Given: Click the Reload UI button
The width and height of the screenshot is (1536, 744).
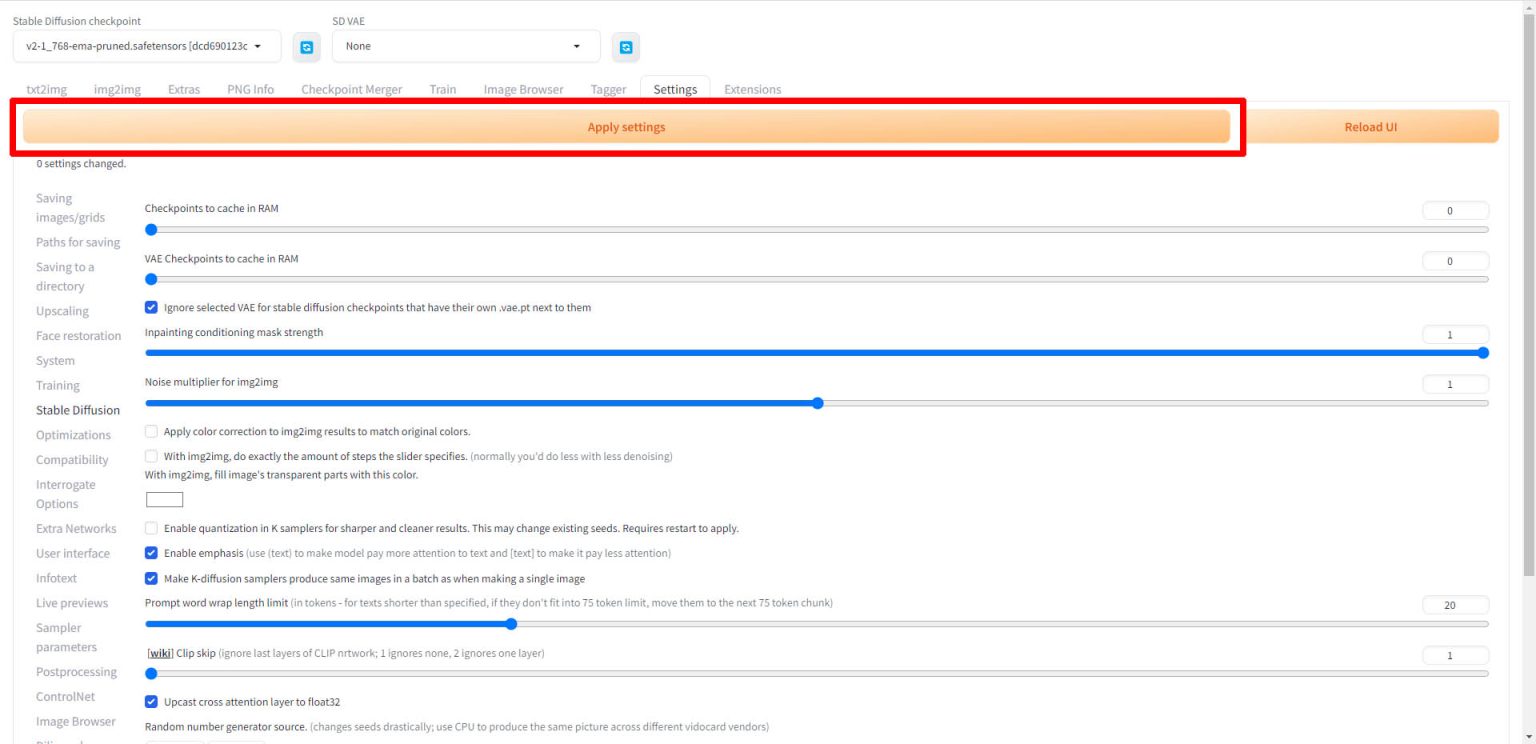Looking at the screenshot, I should click(x=1370, y=126).
